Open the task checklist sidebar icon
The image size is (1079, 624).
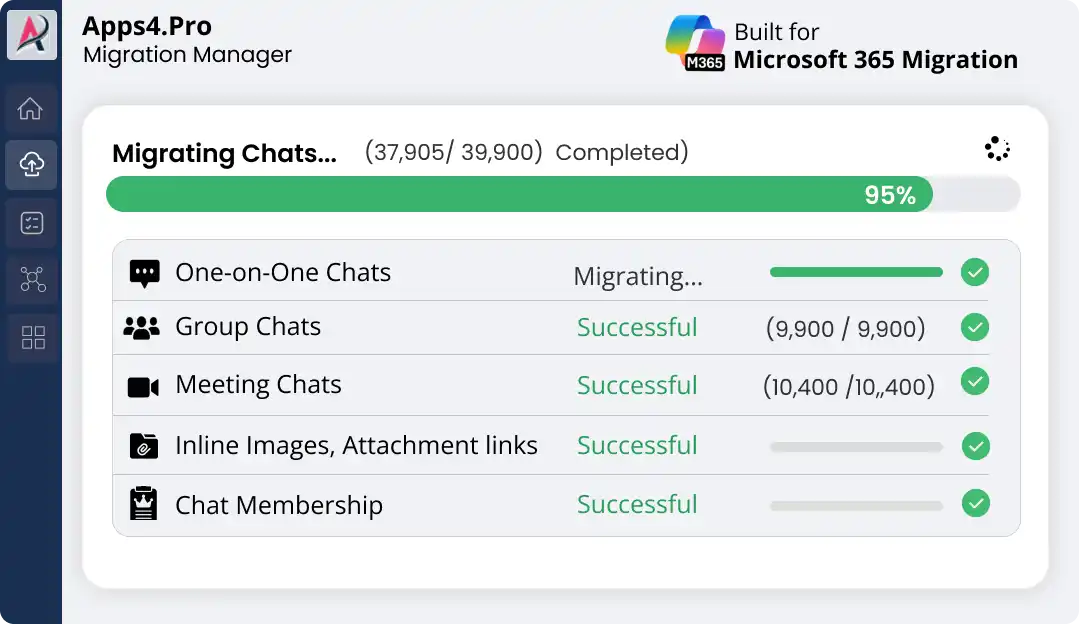click(x=32, y=223)
